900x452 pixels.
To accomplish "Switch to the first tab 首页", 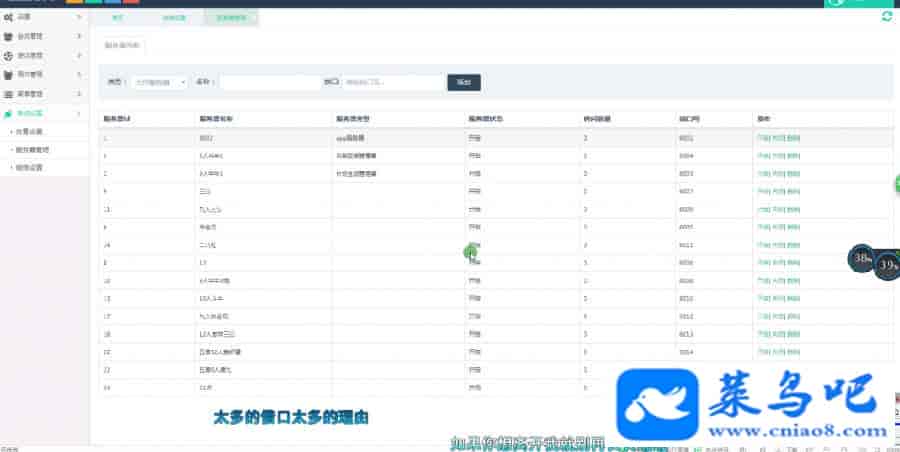I will (x=118, y=18).
